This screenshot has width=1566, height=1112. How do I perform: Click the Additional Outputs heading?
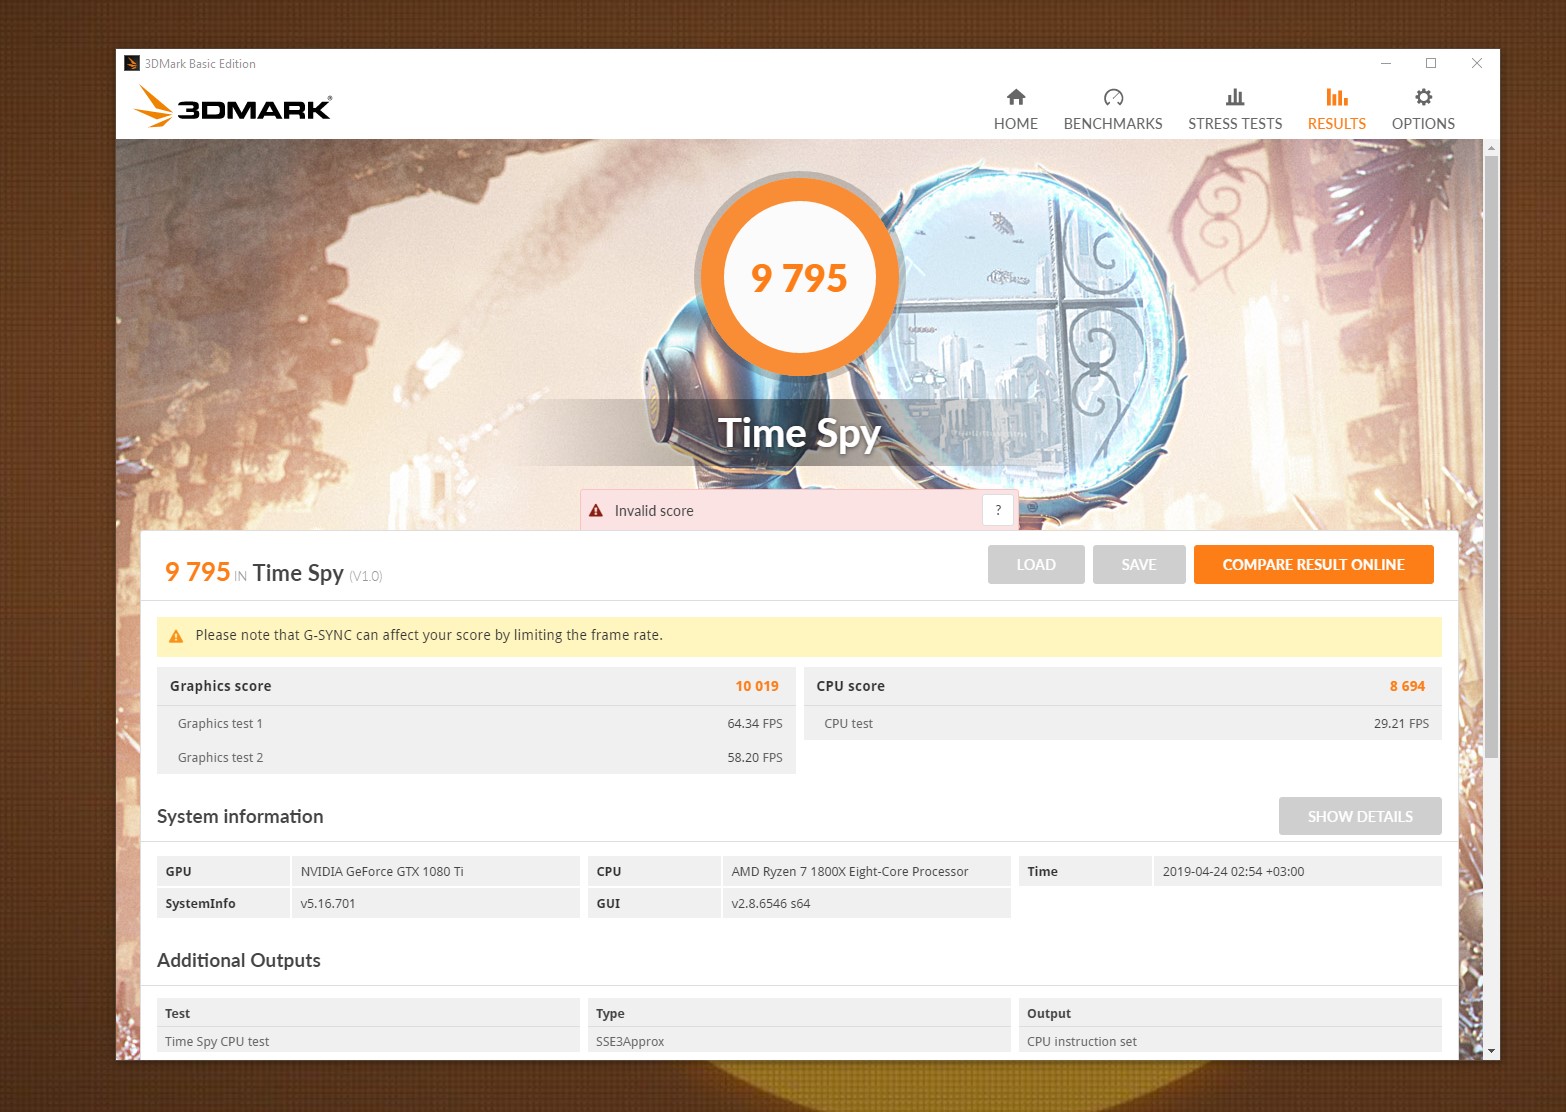239,960
